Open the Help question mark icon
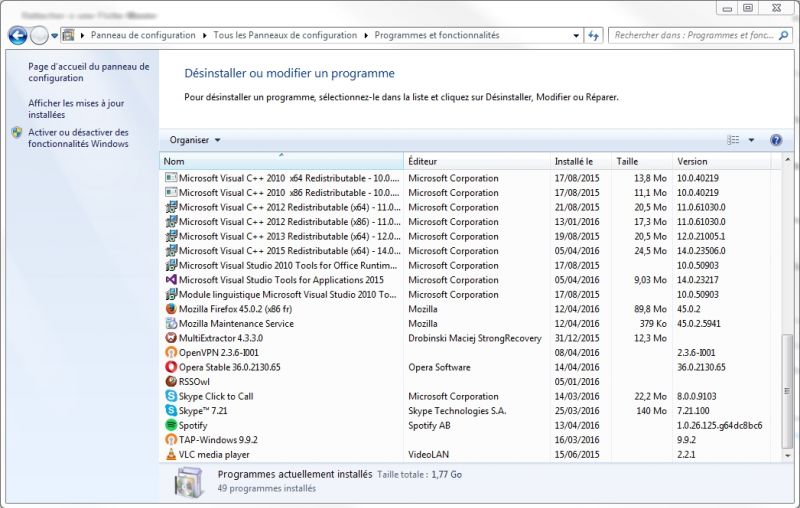Screen dimensions: 800x508 (776, 140)
